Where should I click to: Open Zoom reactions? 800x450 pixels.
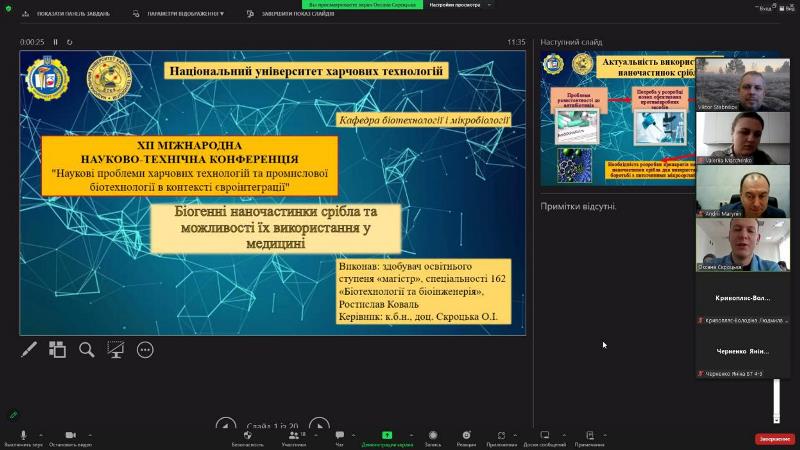click(x=466, y=437)
